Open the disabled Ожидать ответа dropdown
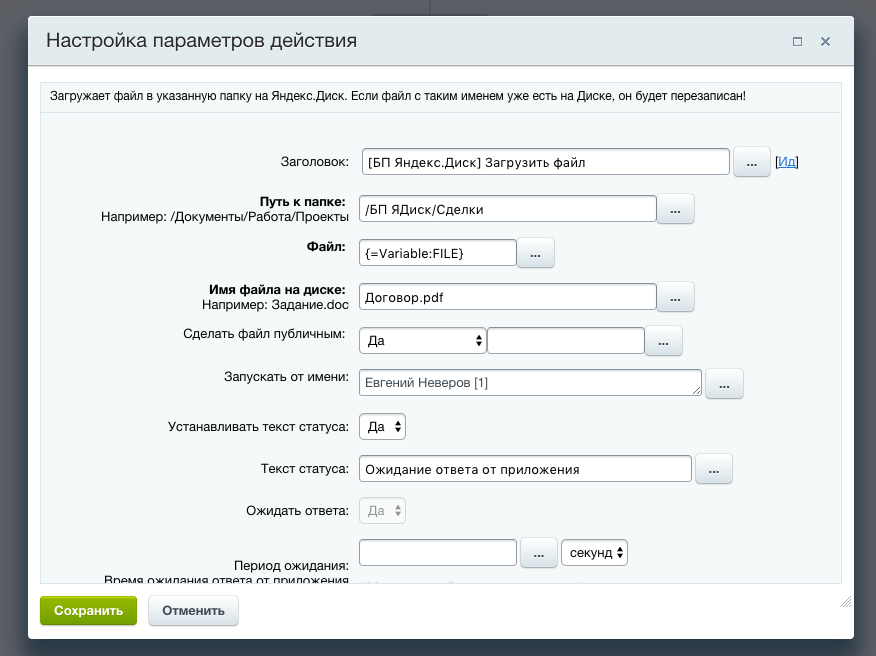This screenshot has width=876, height=656. (384, 511)
